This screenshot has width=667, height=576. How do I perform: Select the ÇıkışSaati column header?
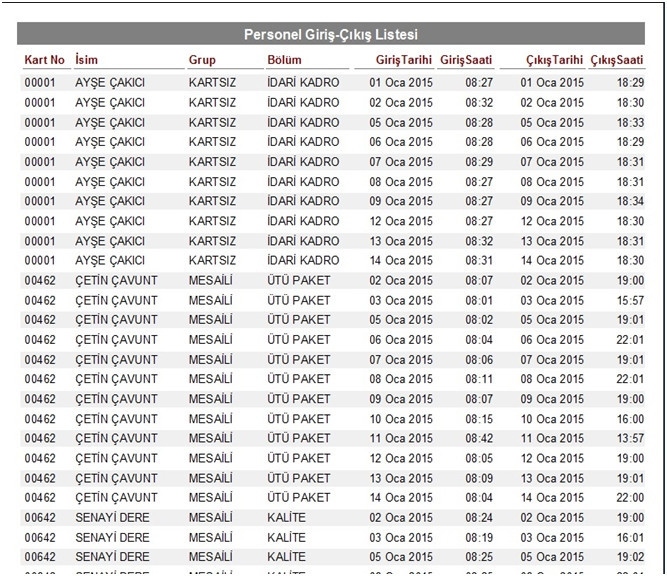click(617, 60)
